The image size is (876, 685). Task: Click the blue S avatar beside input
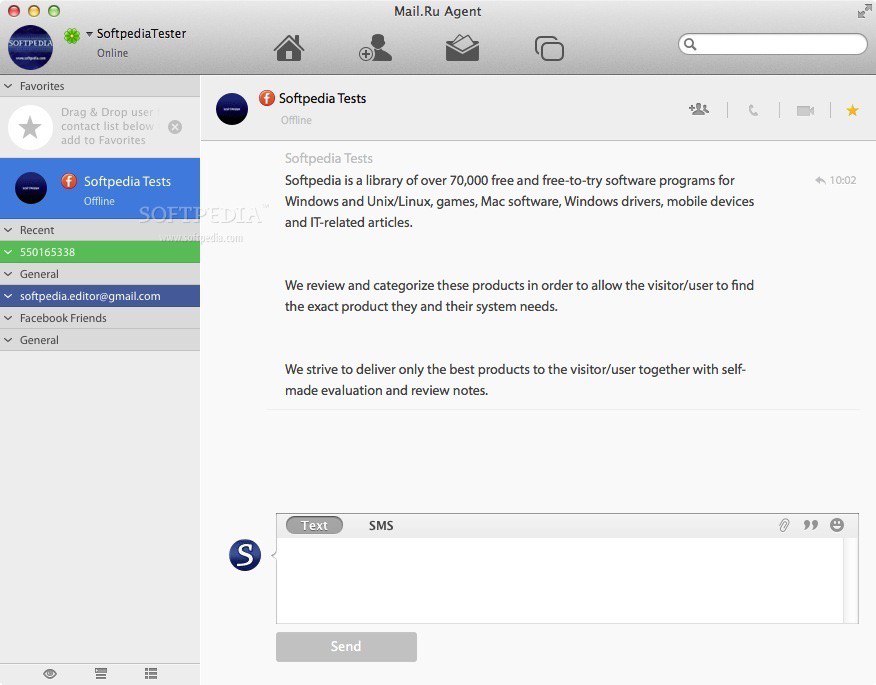point(245,555)
